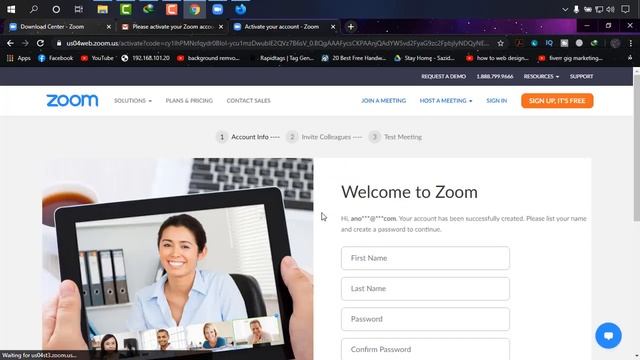Click the SIGN IN link
The height and width of the screenshot is (360, 640).
coord(496,100)
